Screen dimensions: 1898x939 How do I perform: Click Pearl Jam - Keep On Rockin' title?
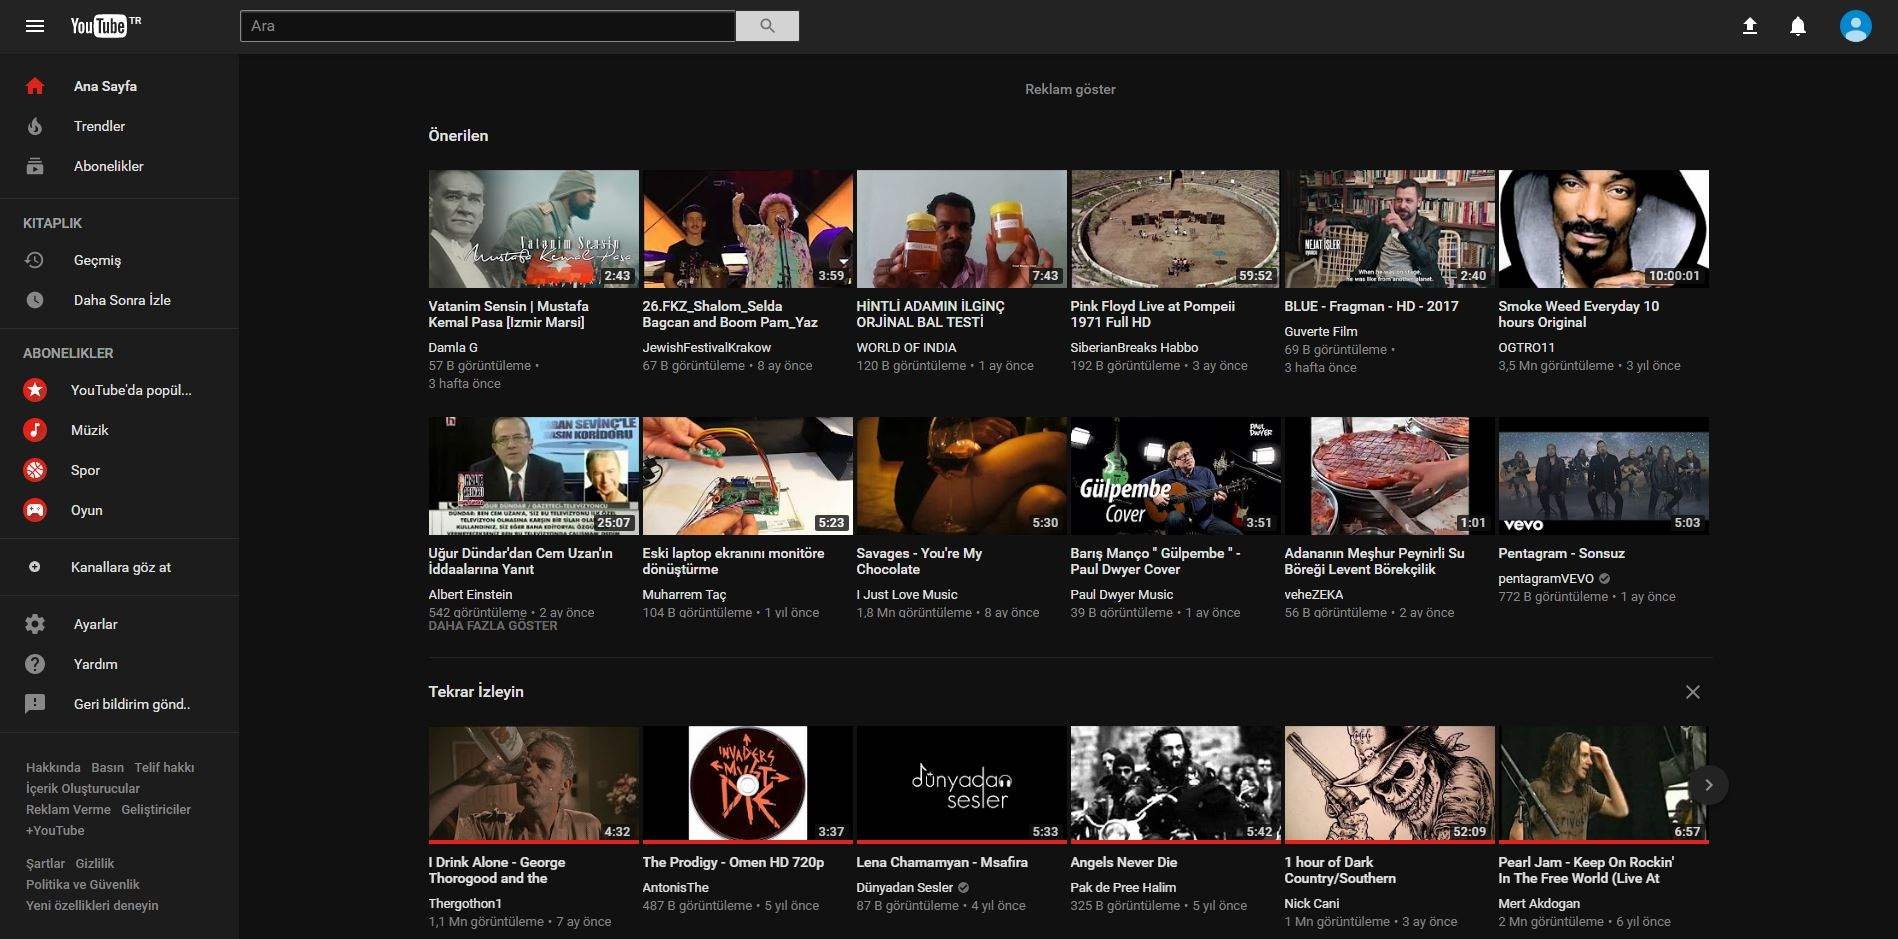click(x=1586, y=870)
